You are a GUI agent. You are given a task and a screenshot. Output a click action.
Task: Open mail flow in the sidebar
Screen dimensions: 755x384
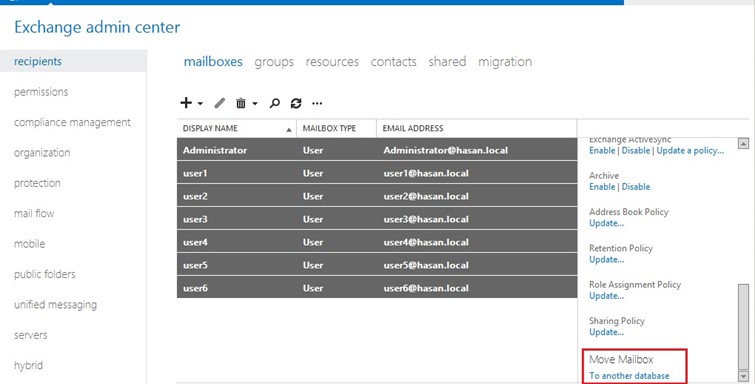[34, 213]
